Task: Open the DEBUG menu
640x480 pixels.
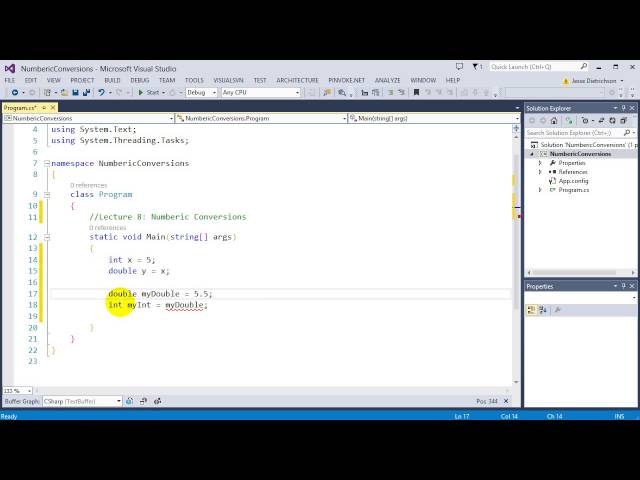Action: click(140, 80)
